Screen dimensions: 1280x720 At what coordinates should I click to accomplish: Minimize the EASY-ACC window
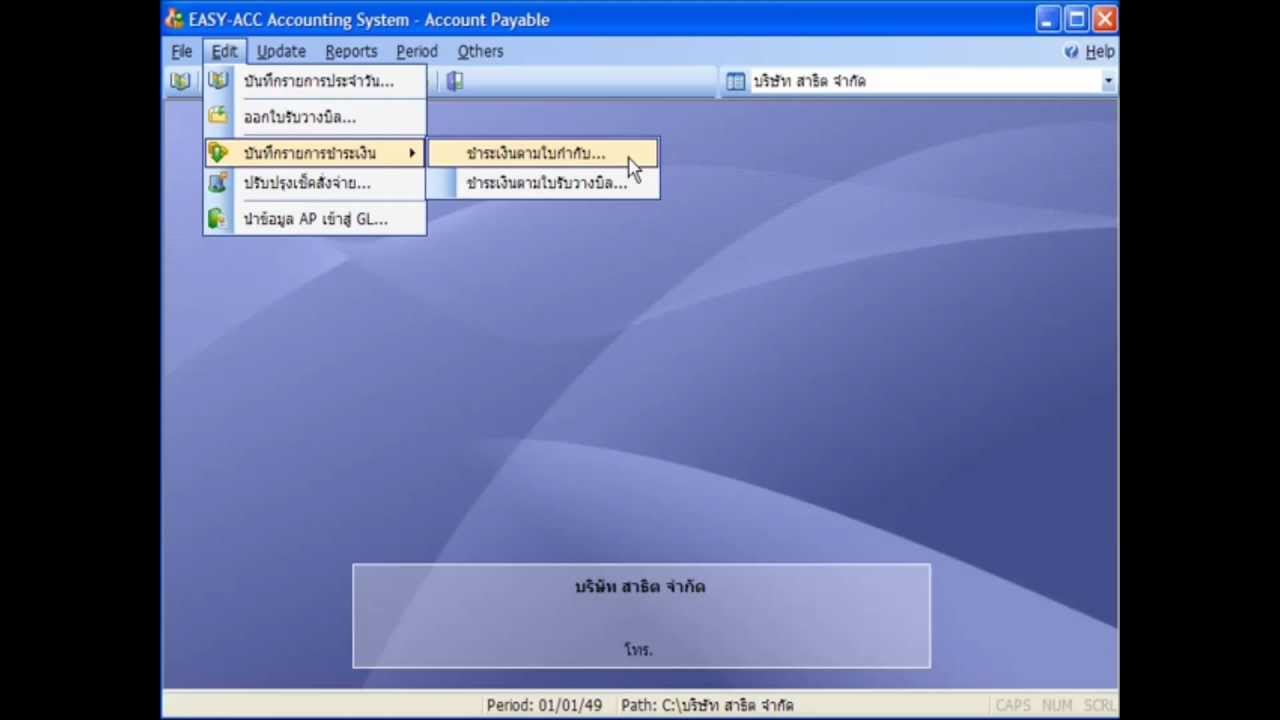[x=1047, y=19]
